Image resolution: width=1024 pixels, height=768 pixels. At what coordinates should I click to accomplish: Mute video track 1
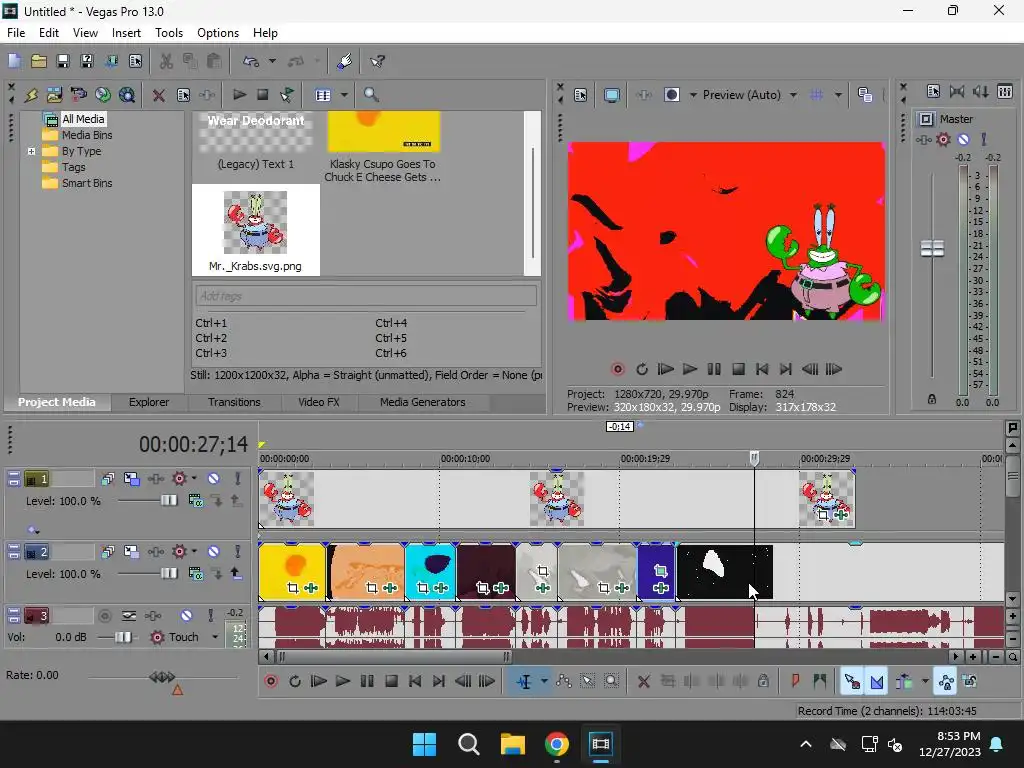(x=213, y=479)
